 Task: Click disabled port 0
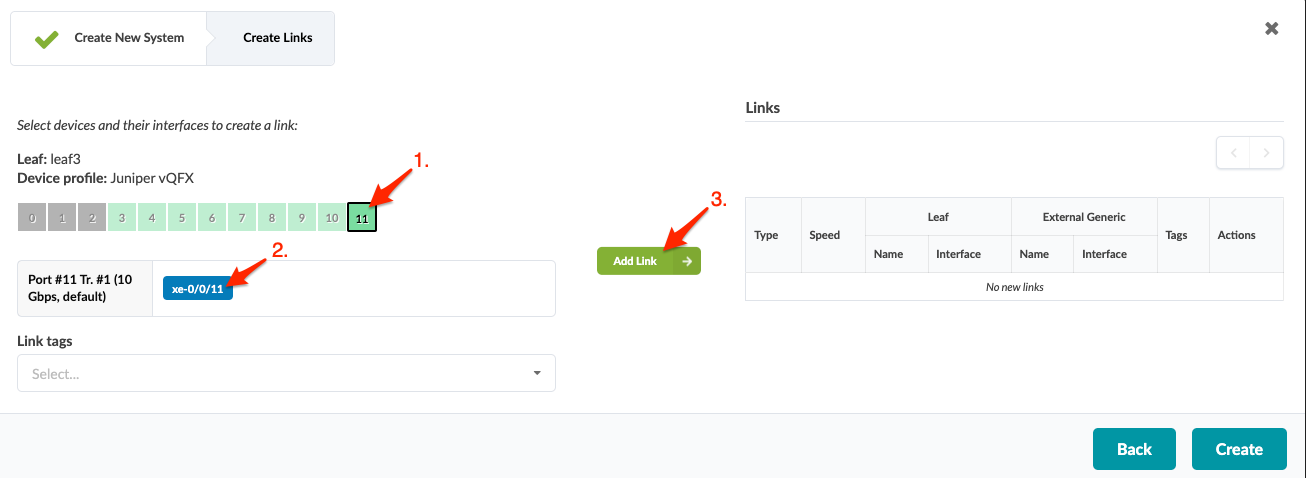(32, 217)
